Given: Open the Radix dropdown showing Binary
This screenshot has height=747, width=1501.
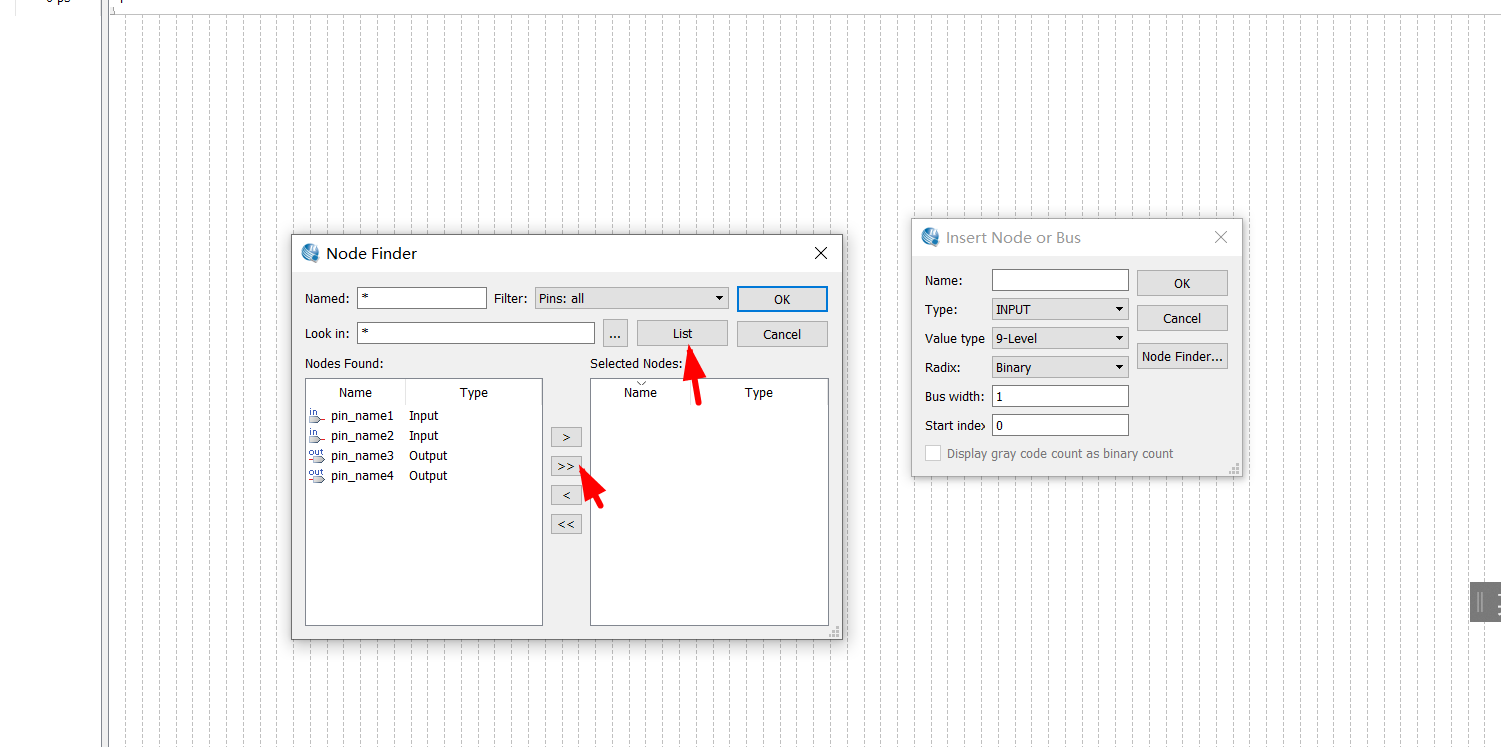Looking at the screenshot, I should (1060, 367).
